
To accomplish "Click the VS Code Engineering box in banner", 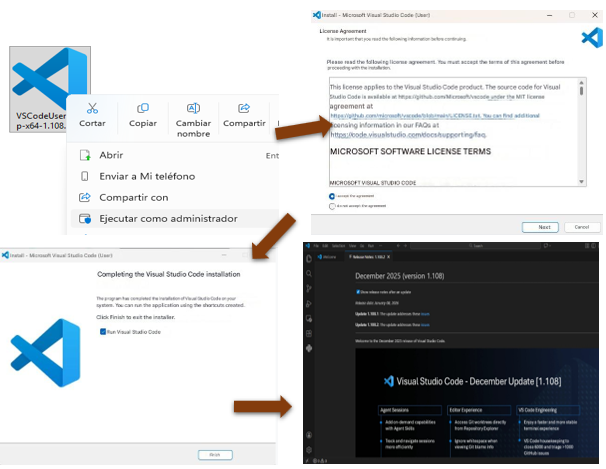I will tap(548, 410).
